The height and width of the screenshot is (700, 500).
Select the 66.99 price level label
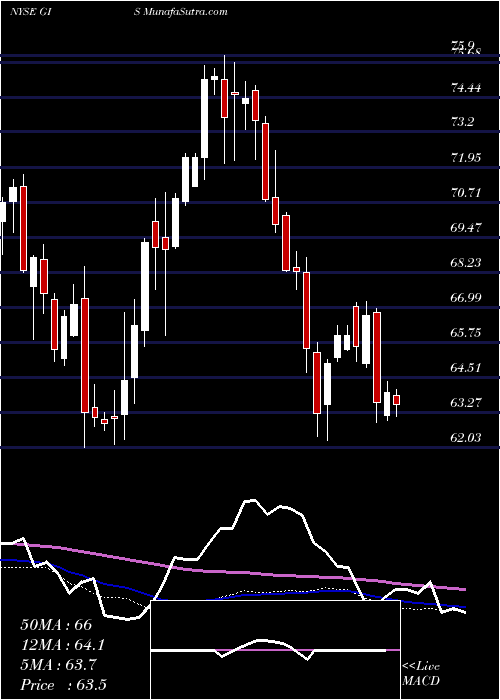tap(466, 297)
